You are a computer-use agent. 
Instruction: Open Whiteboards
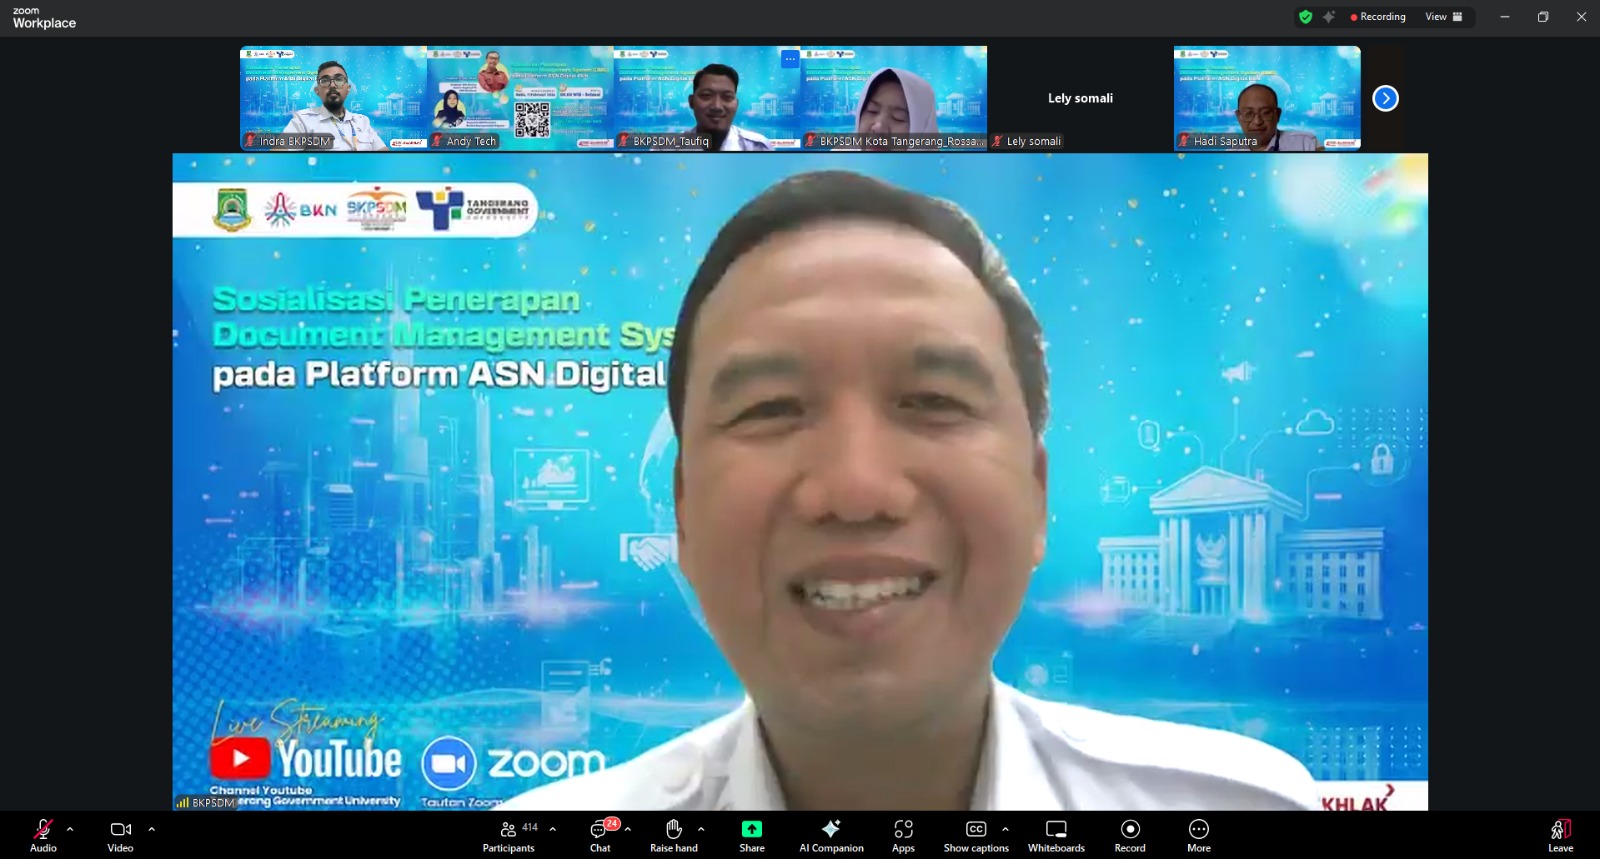[1056, 834]
